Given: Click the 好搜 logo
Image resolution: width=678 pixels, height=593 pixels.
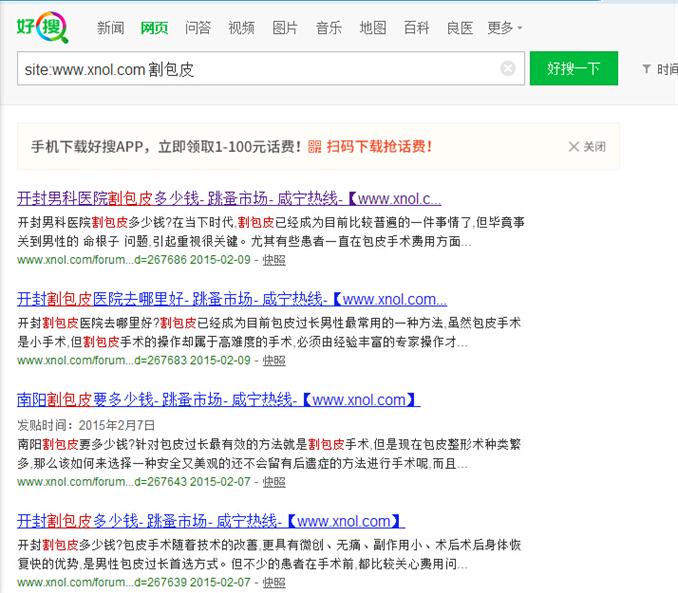Looking at the screenshot, I should [x=42, y=27].
